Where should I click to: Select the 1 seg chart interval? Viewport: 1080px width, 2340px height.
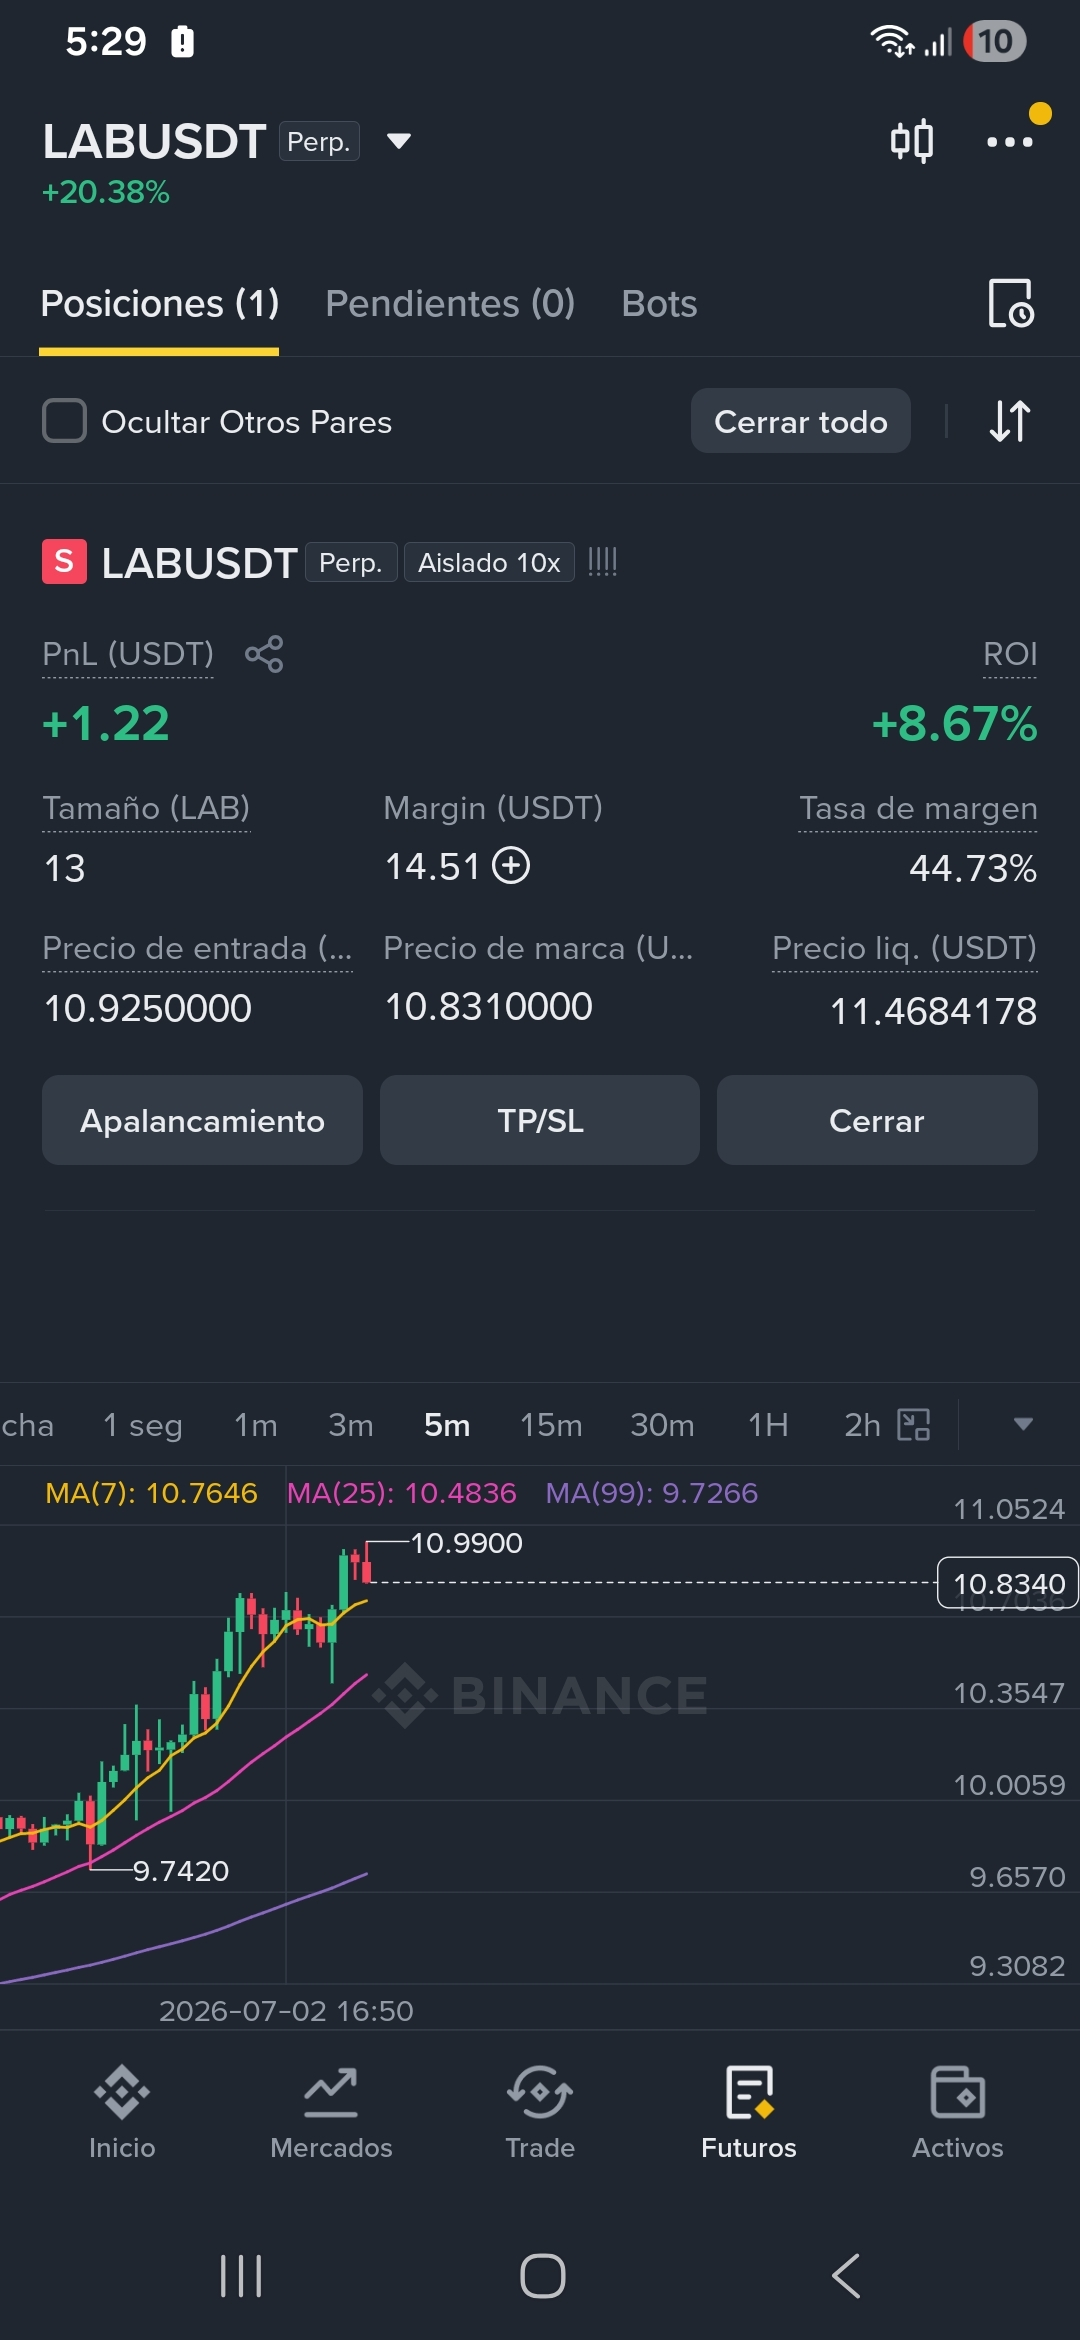coord(143,1425)
